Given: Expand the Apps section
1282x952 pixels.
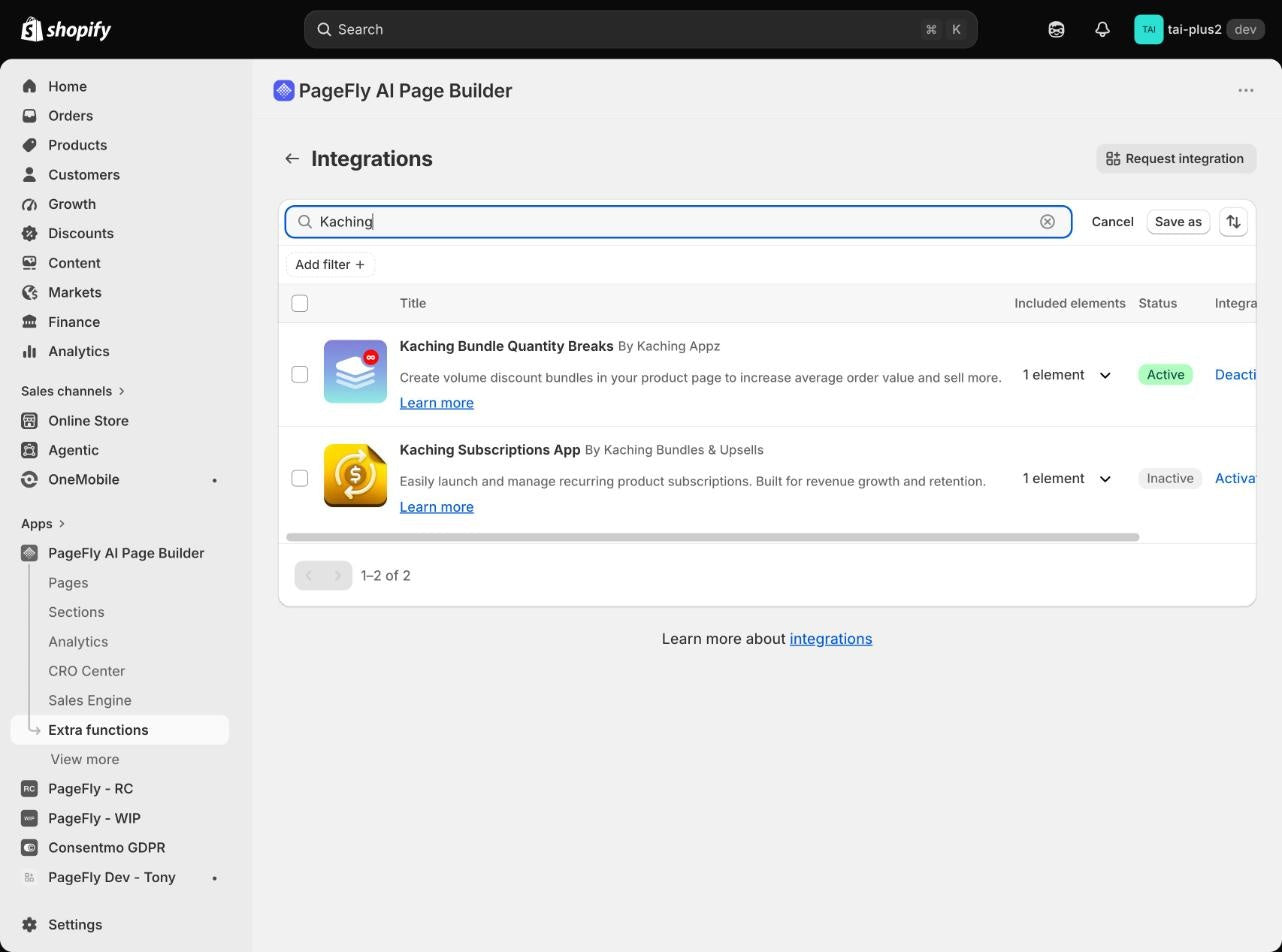Looking at the screenshot, I should (43, 524).
